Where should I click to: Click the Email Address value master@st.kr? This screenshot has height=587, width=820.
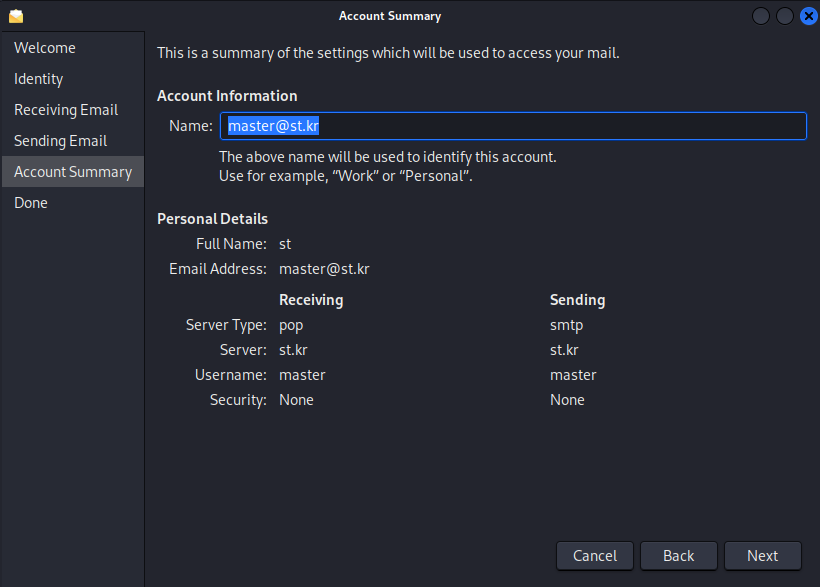coord(324,269)
